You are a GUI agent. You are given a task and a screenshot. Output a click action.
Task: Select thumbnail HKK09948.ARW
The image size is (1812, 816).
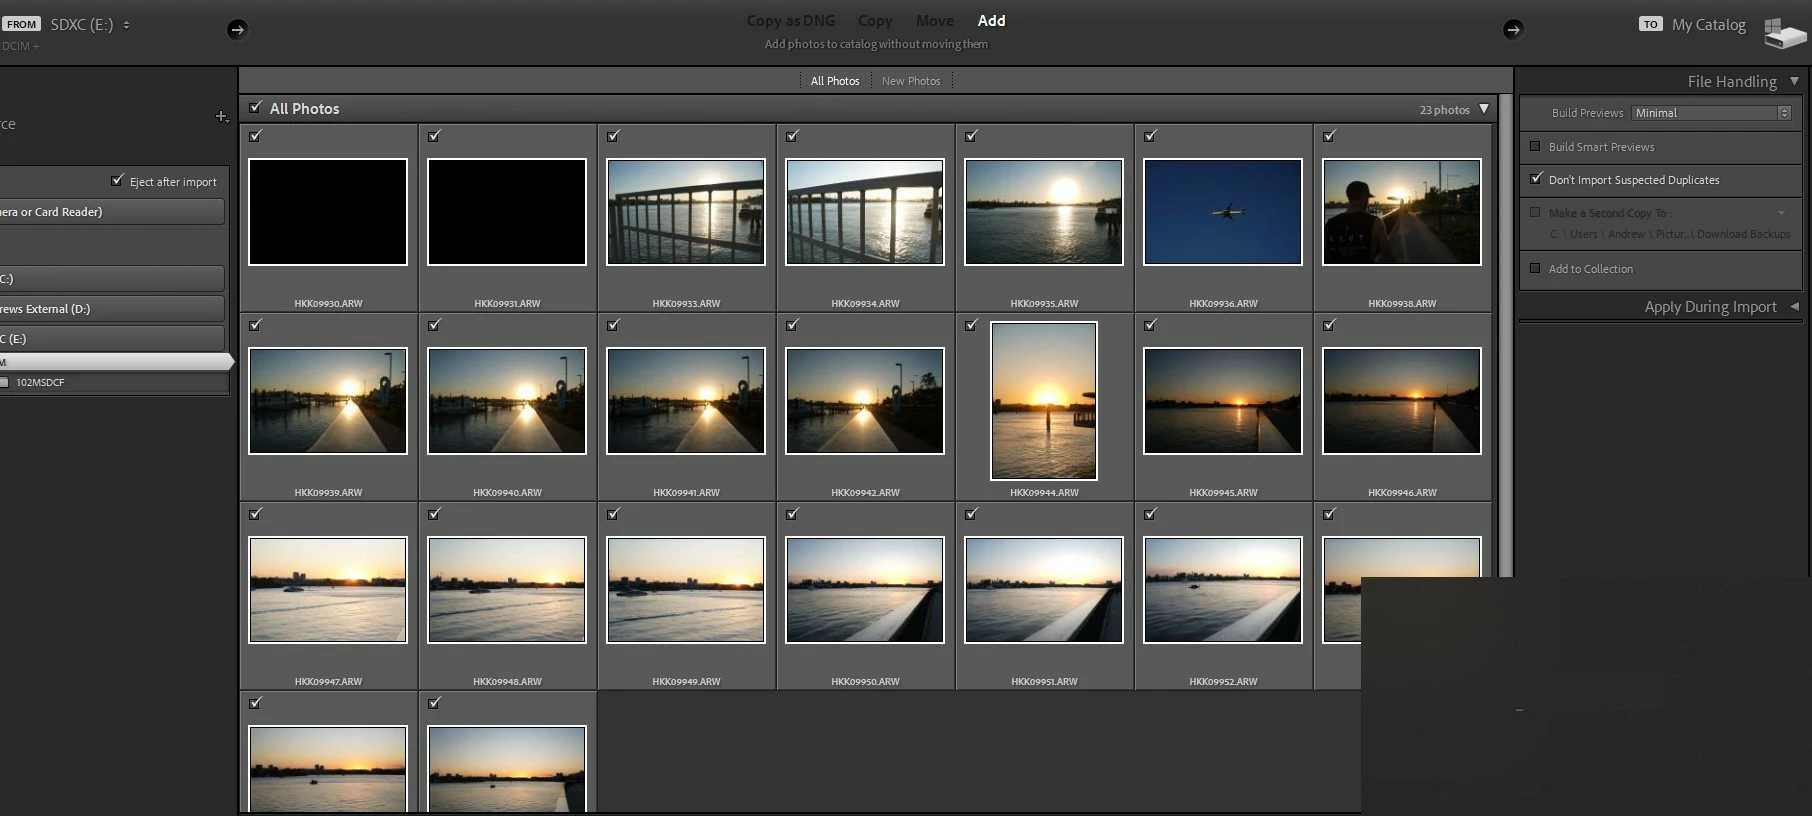pyautogui.click(x=507, y=590)
